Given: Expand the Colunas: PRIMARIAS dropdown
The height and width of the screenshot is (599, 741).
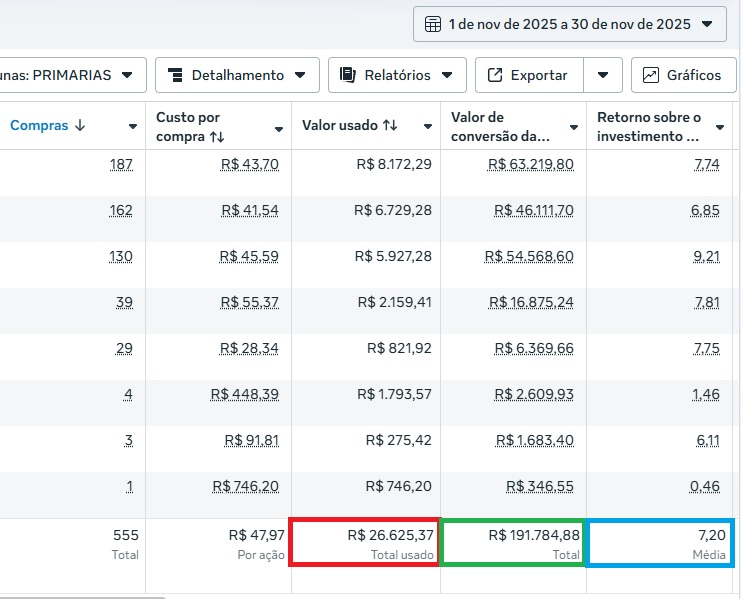Looking at the screenshot, I should point(127,75).
